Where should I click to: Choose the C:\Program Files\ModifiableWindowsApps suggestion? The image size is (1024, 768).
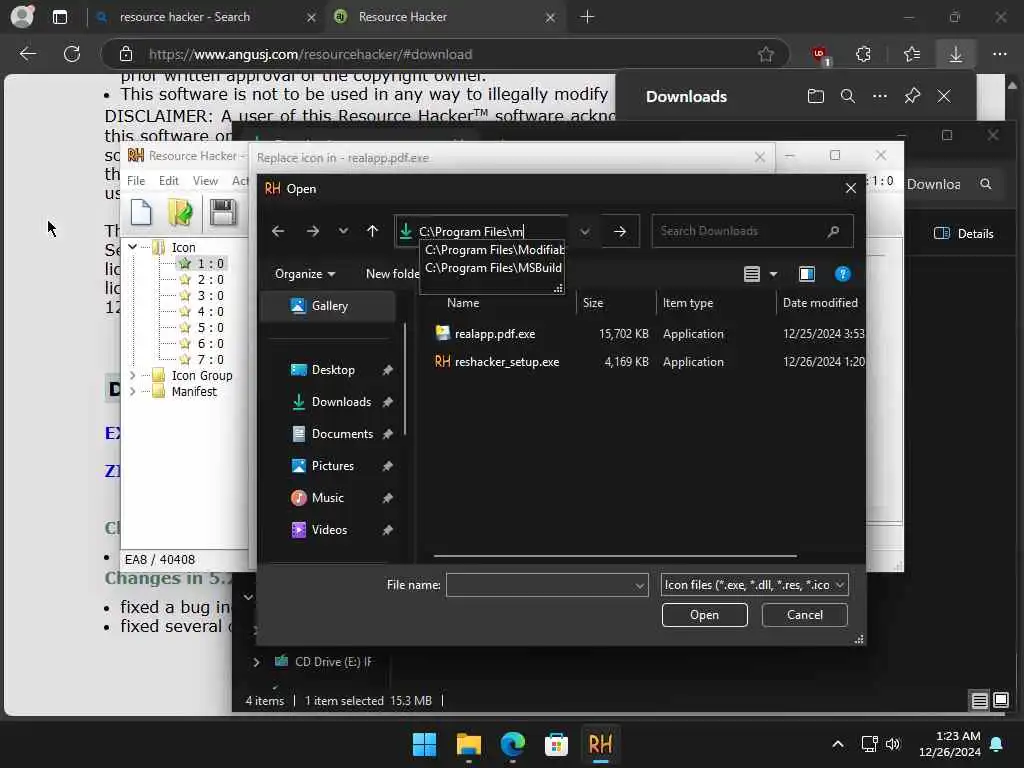pos(494,249)
